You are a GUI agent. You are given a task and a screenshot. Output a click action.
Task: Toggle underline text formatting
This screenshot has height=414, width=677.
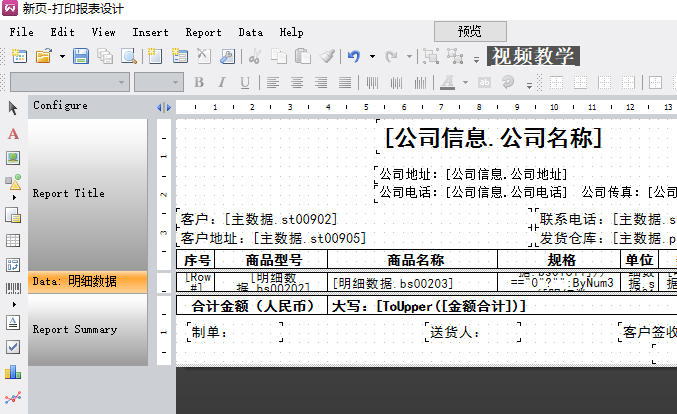click(243, 82)
